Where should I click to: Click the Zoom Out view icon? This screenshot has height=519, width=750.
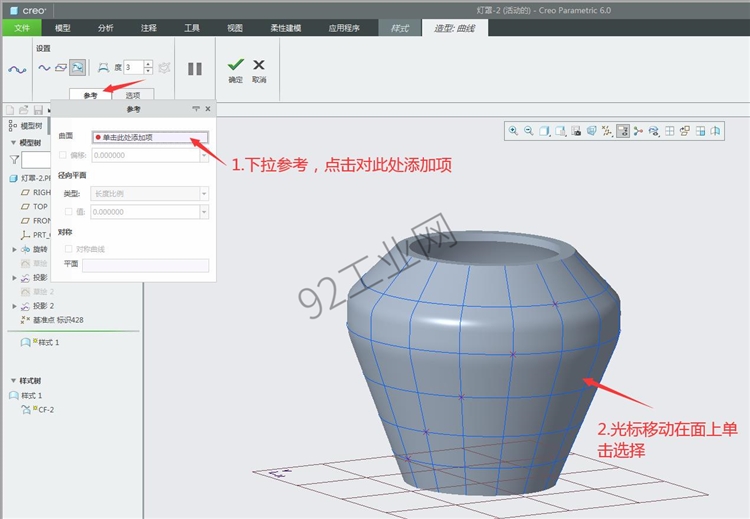(x=529, y=131)
